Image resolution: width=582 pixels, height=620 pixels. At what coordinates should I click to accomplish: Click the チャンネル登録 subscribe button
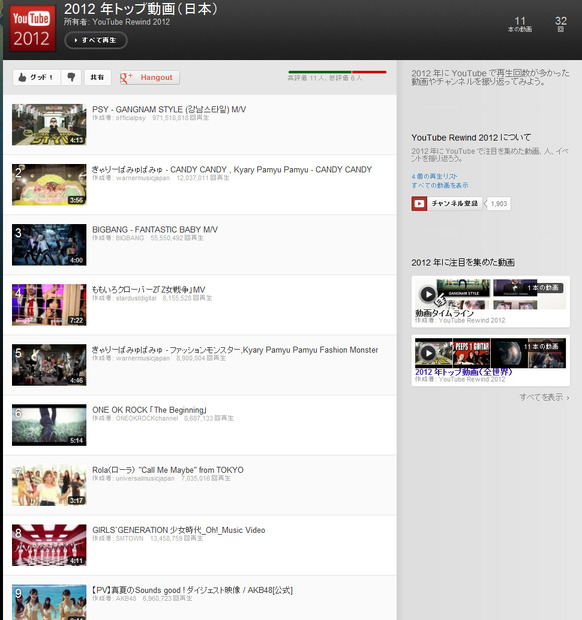[455, 204]
